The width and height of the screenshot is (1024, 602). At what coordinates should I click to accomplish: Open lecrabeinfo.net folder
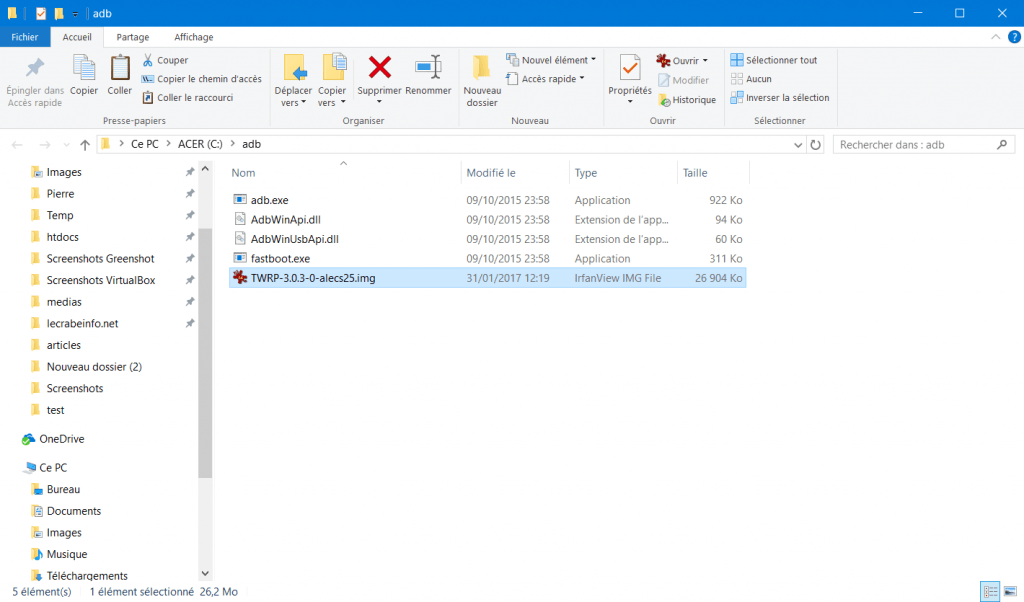[x=82, y=323]
